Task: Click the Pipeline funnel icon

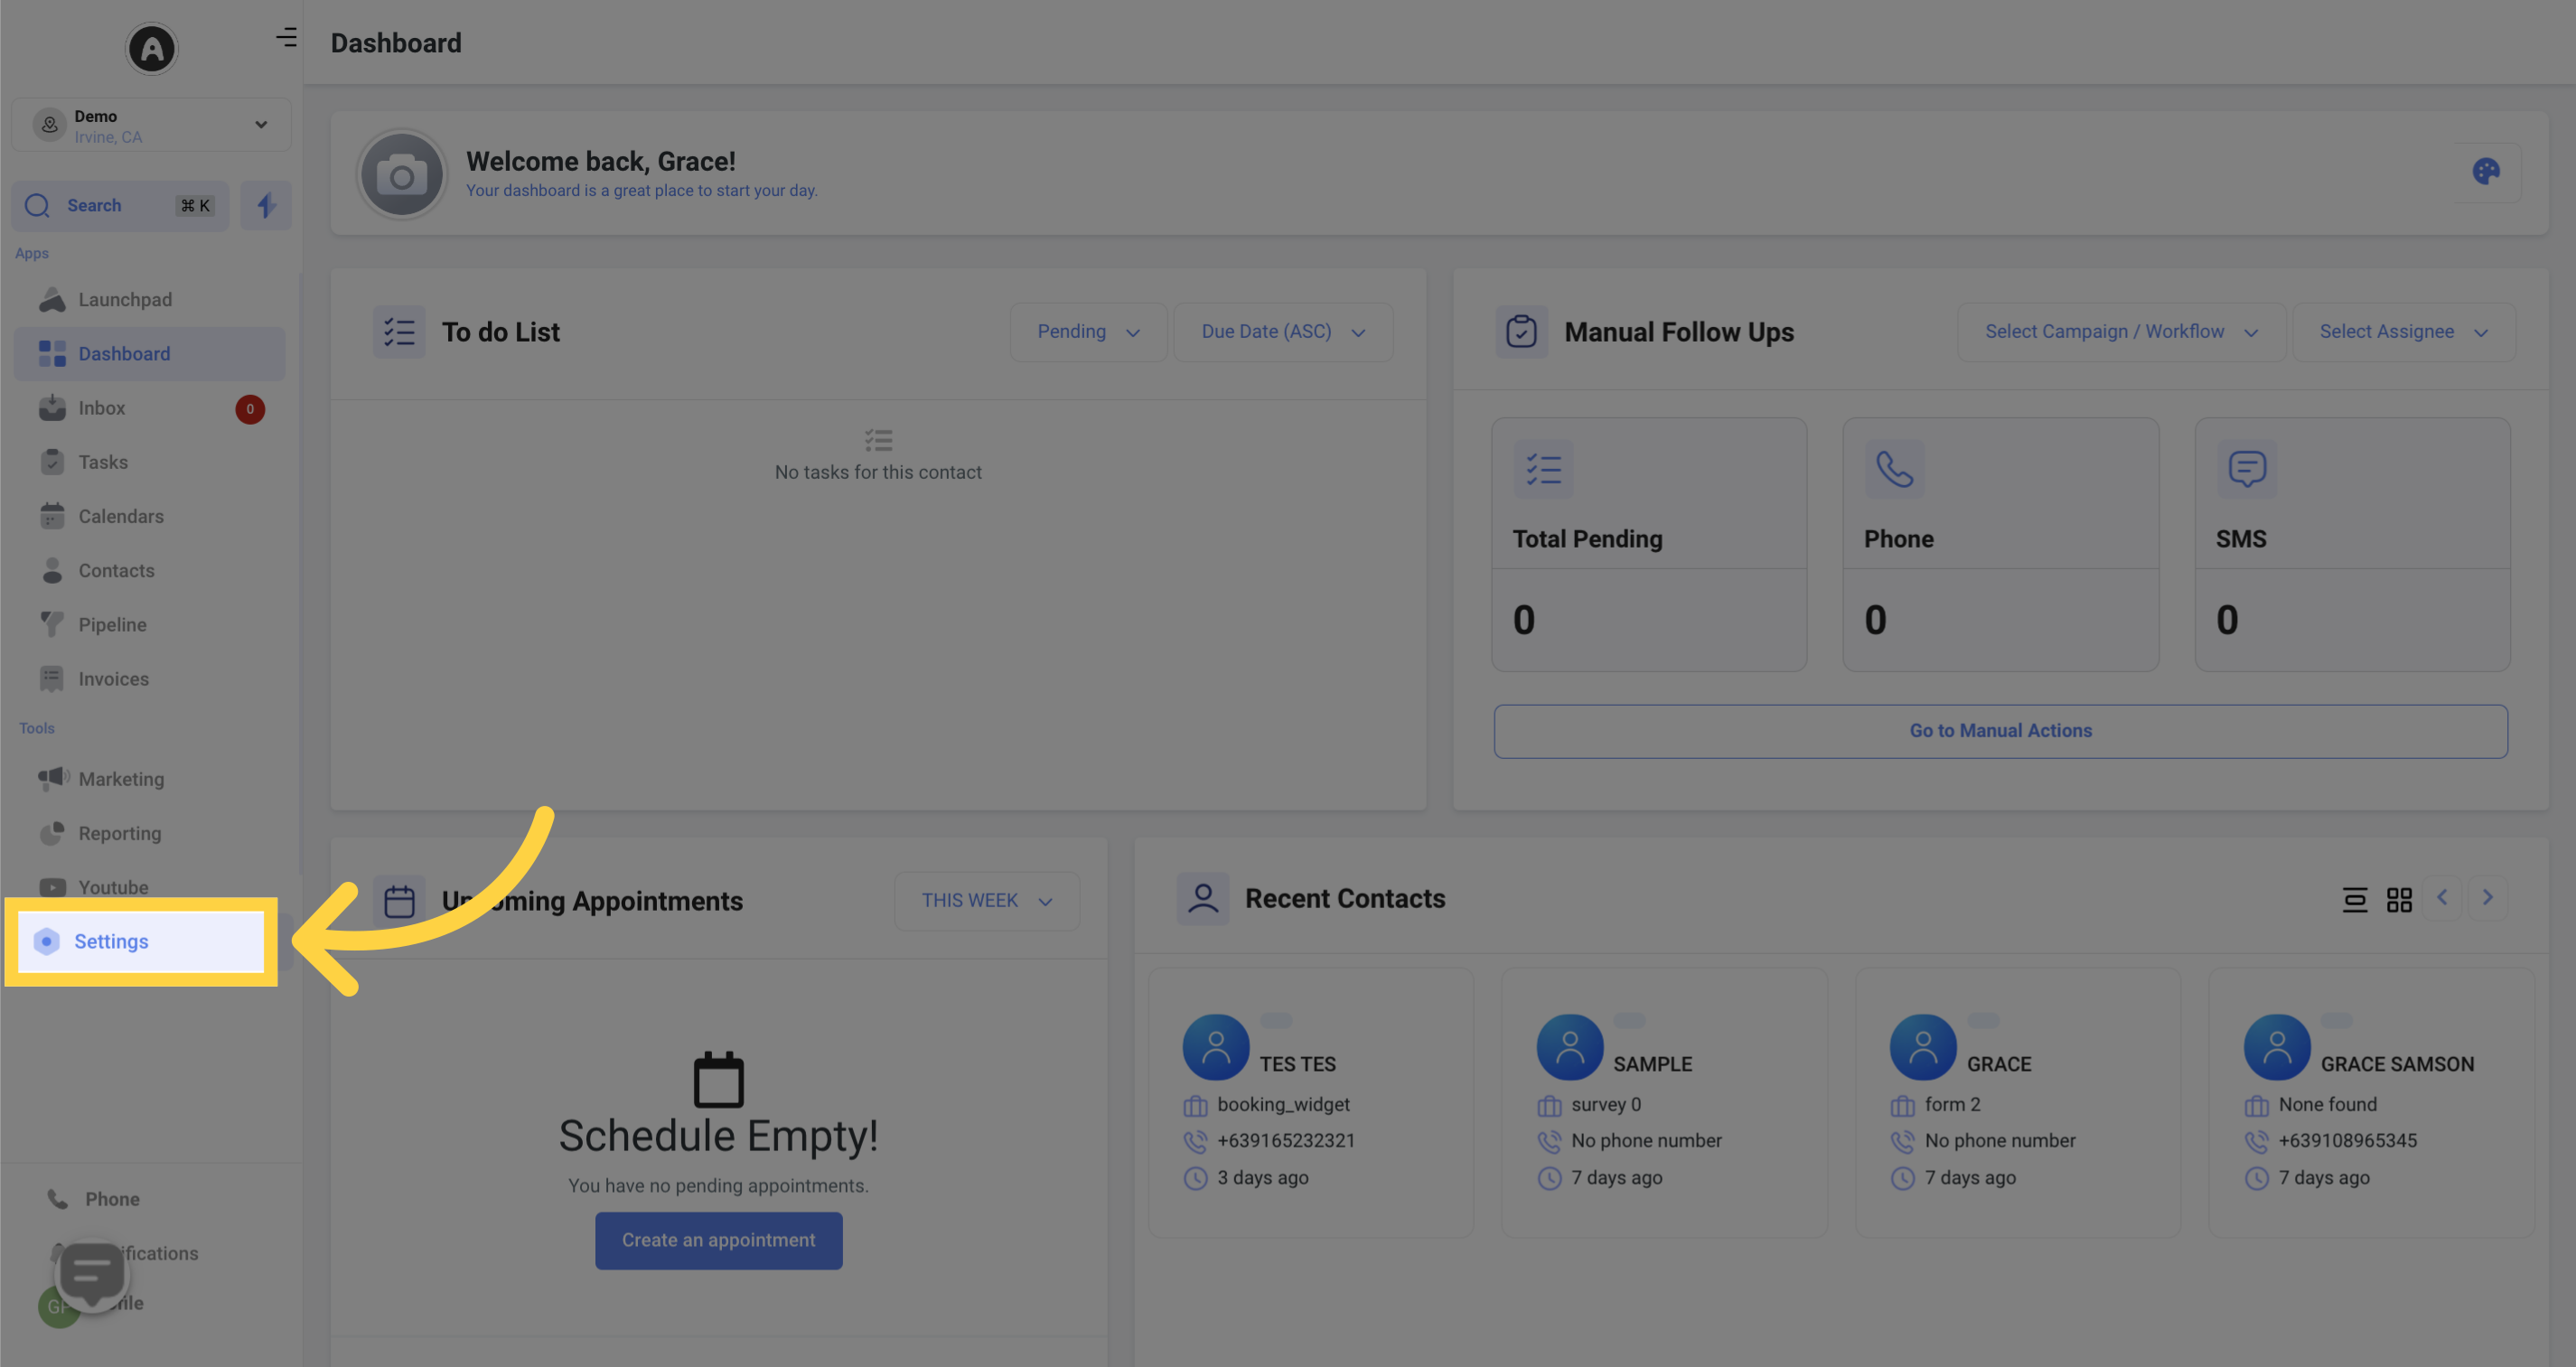Action: 52,624
